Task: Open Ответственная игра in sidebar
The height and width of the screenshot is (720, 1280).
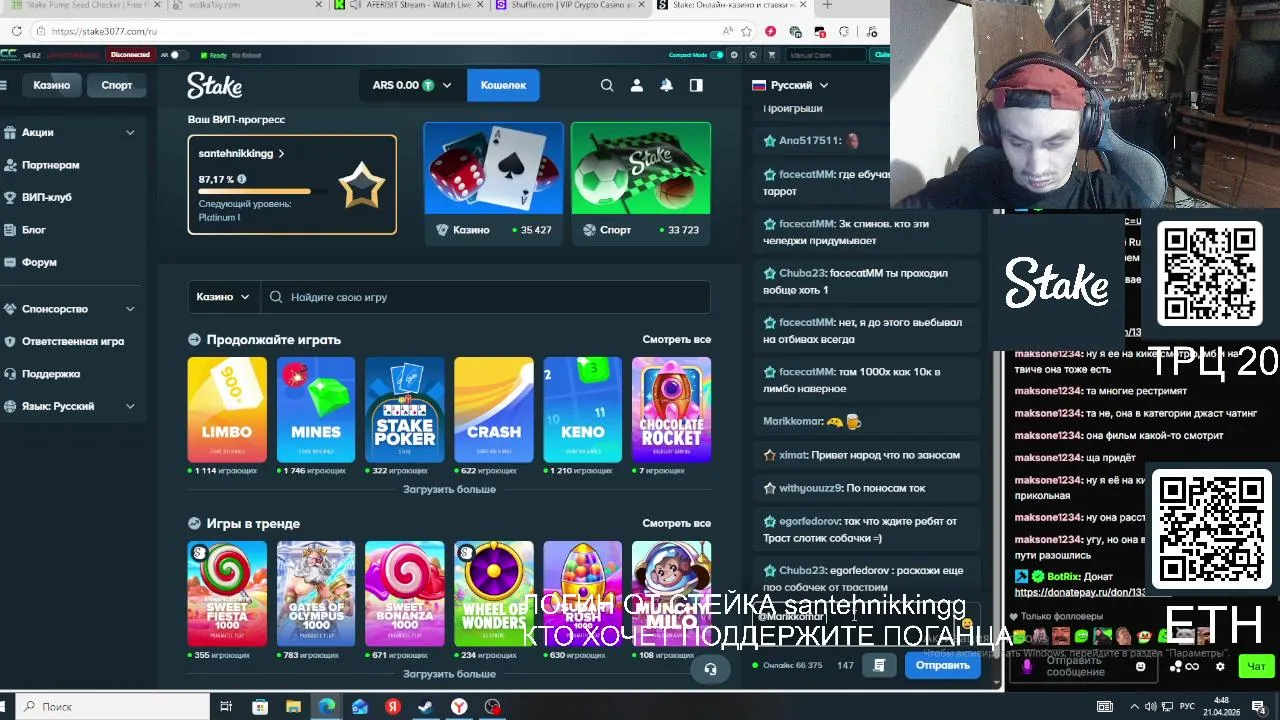Action: pyautogui.click(x=72, y=341)
